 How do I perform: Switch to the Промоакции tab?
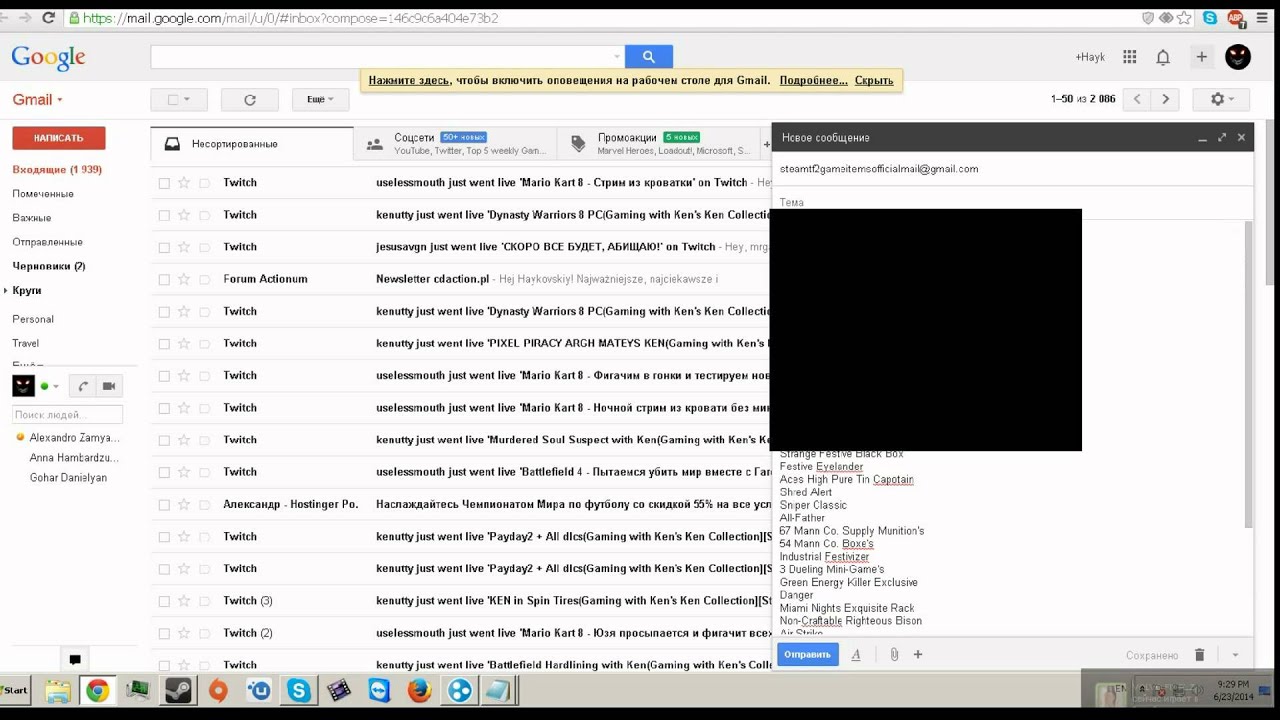657,144
